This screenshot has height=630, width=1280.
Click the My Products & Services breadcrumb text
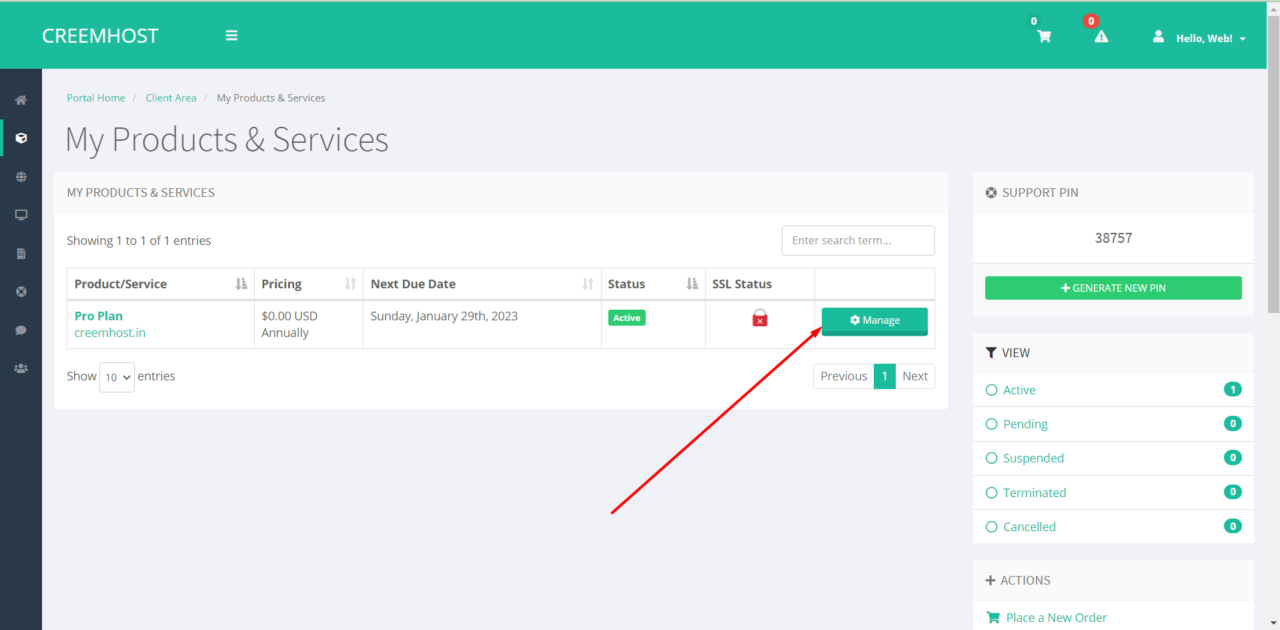271,98
